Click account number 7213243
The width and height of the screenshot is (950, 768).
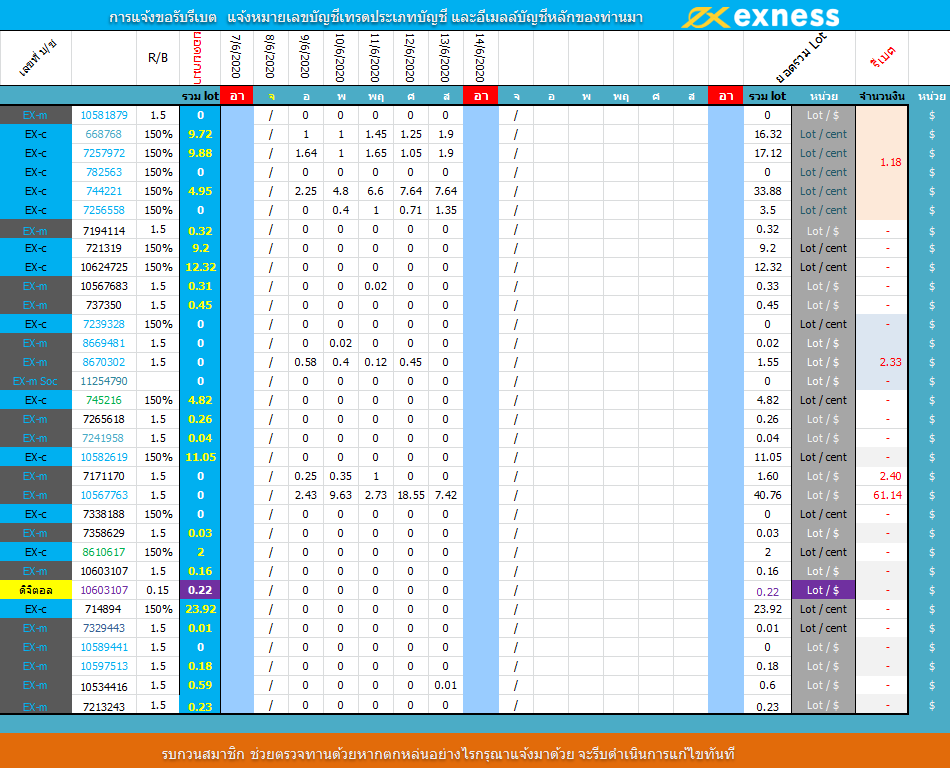point(104,706)
